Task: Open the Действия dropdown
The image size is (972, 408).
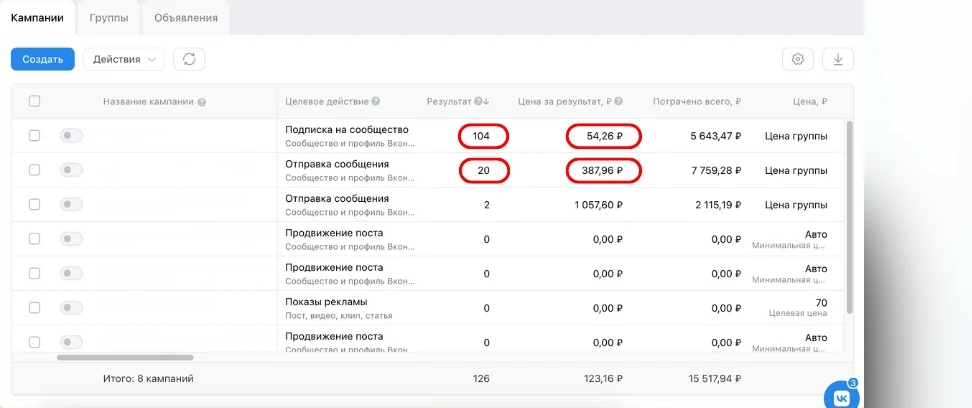Action: (124, 59)
